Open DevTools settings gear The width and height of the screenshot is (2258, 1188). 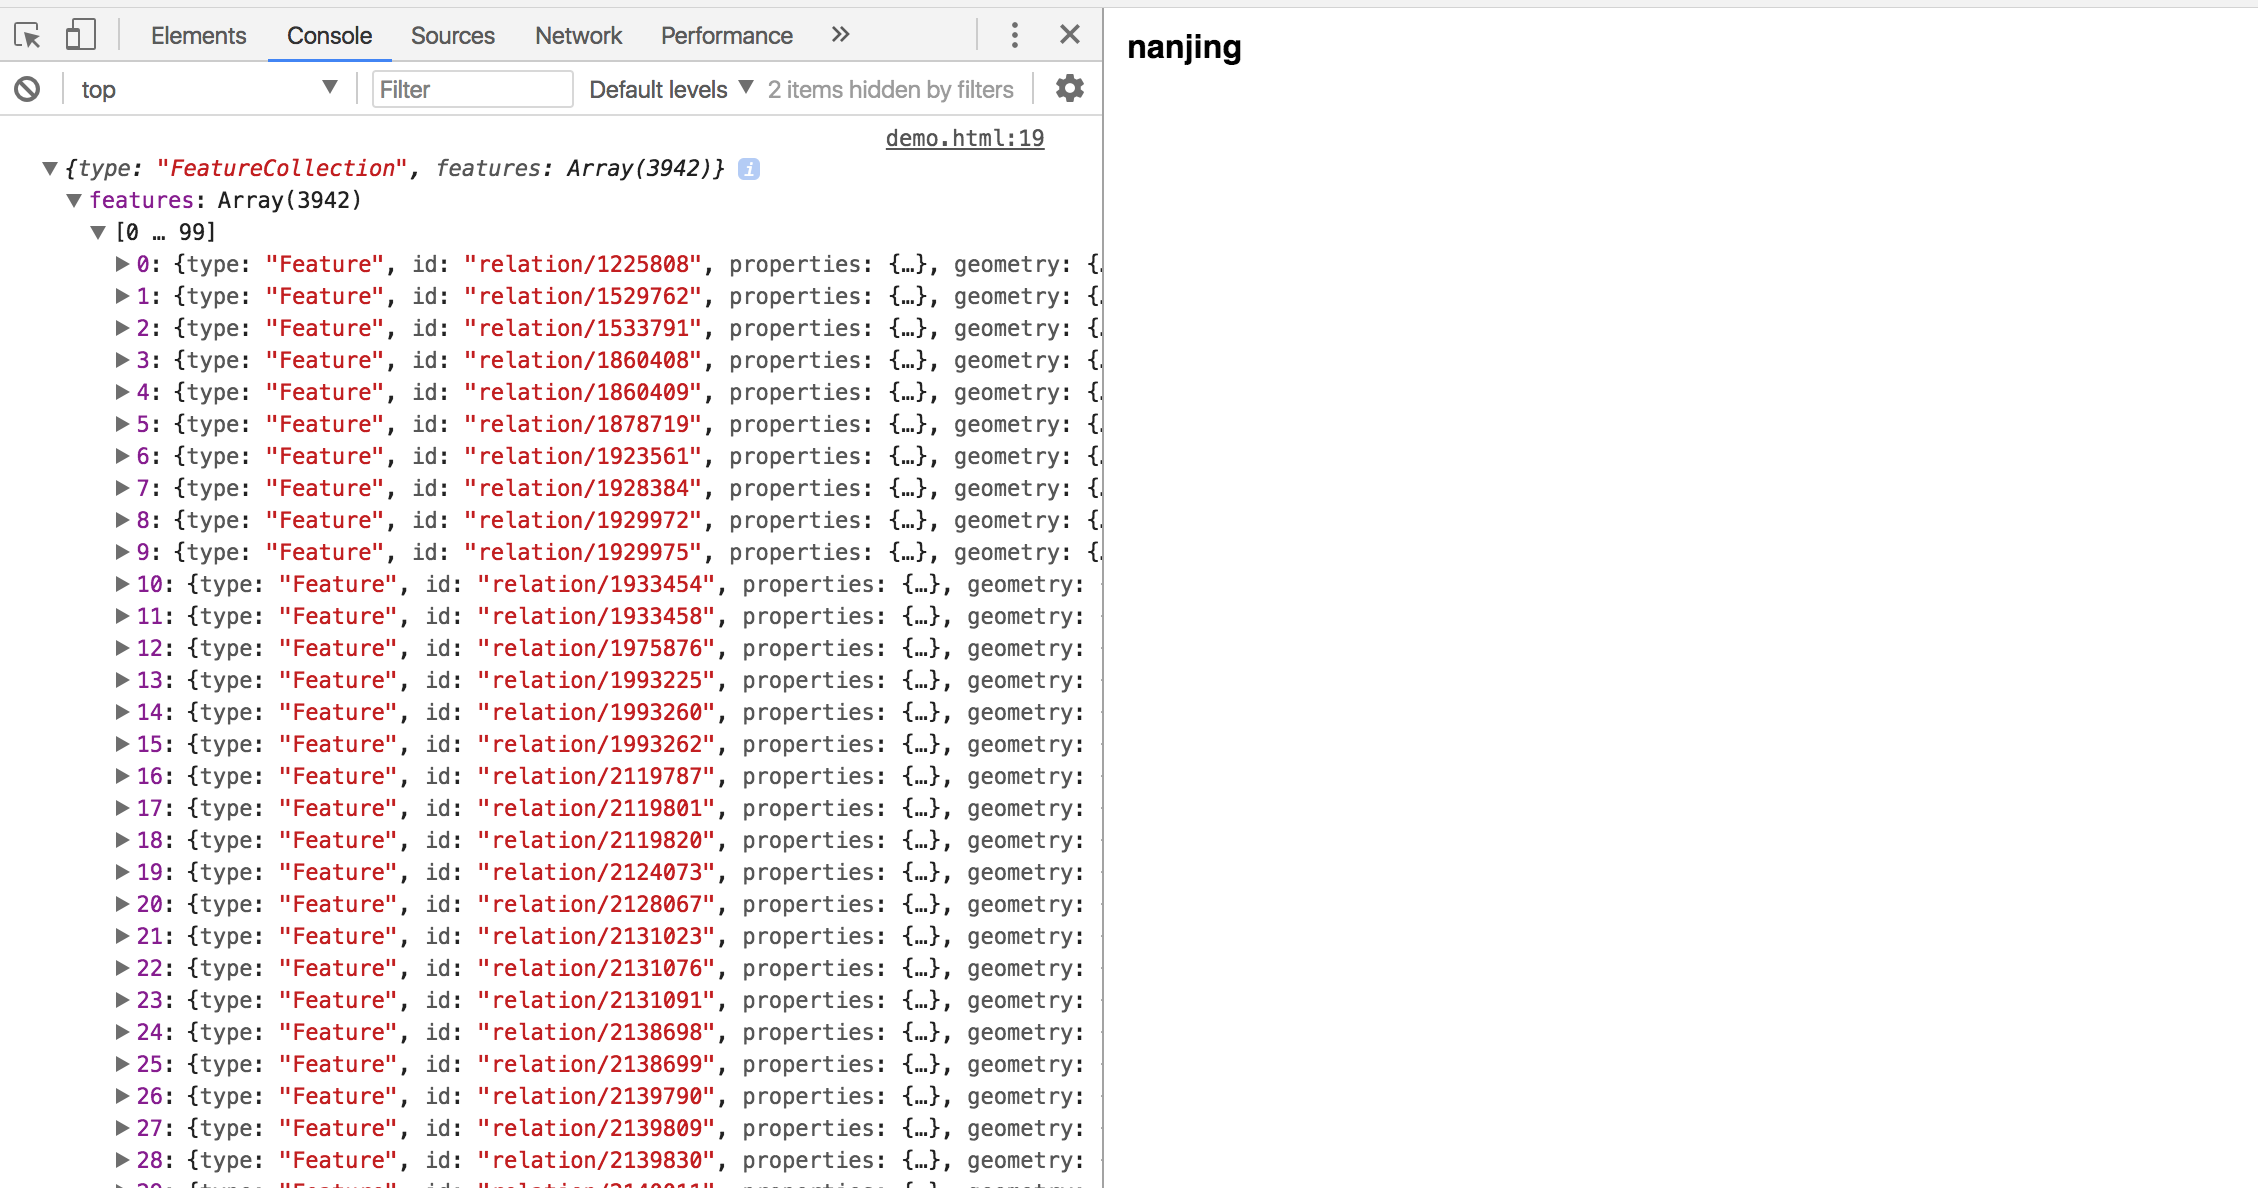pos(1069,88)
